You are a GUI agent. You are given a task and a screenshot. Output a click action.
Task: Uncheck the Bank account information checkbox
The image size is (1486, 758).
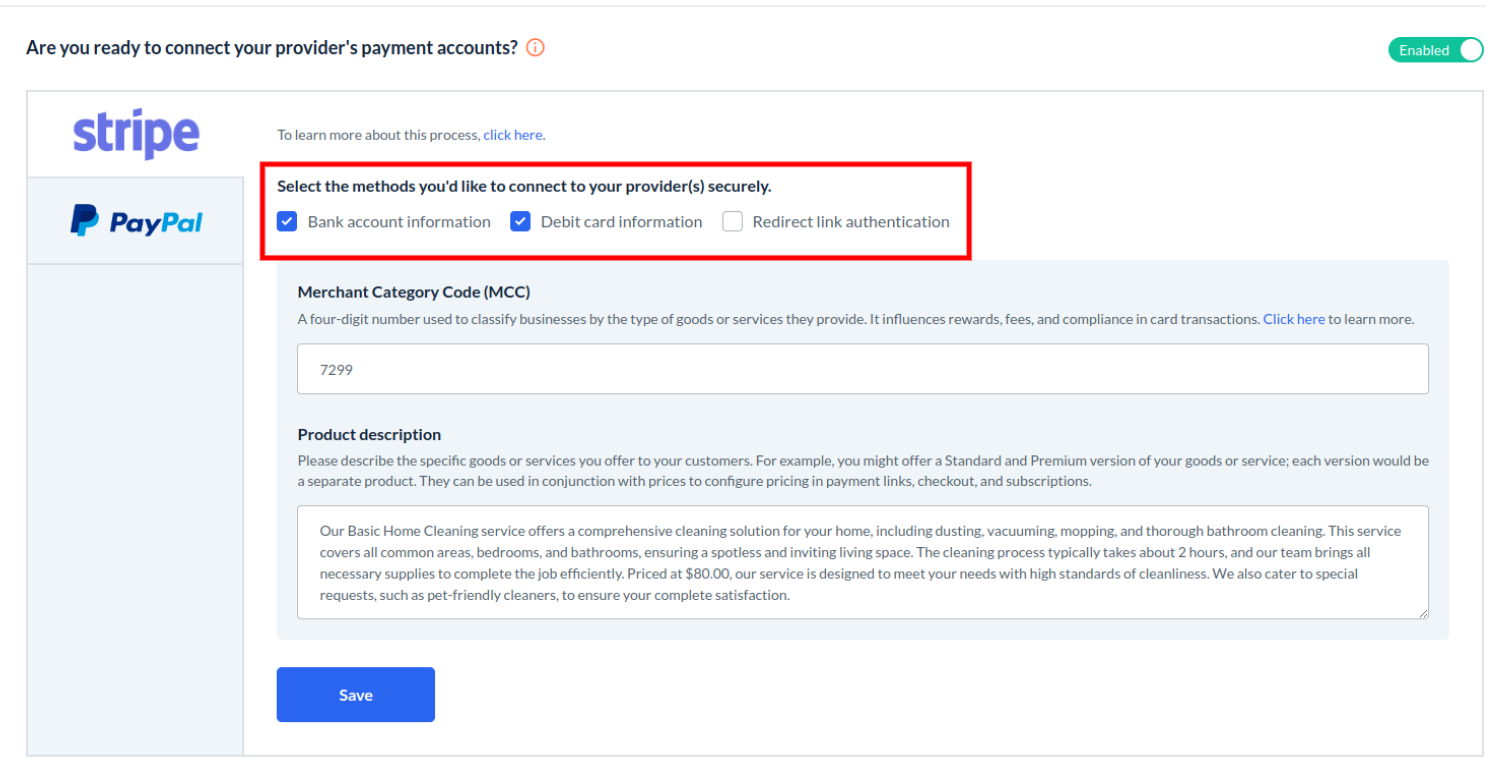[287, 222]
